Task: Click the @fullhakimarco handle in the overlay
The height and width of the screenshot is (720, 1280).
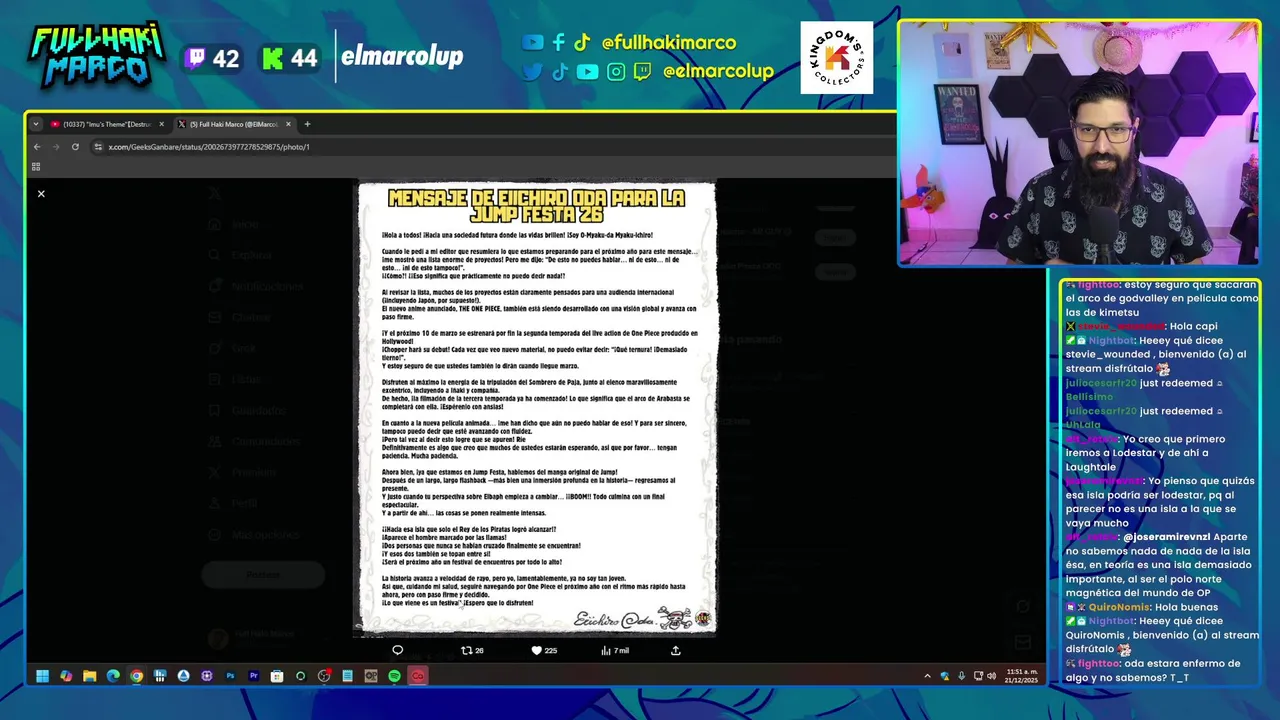Action: point(668,43)
